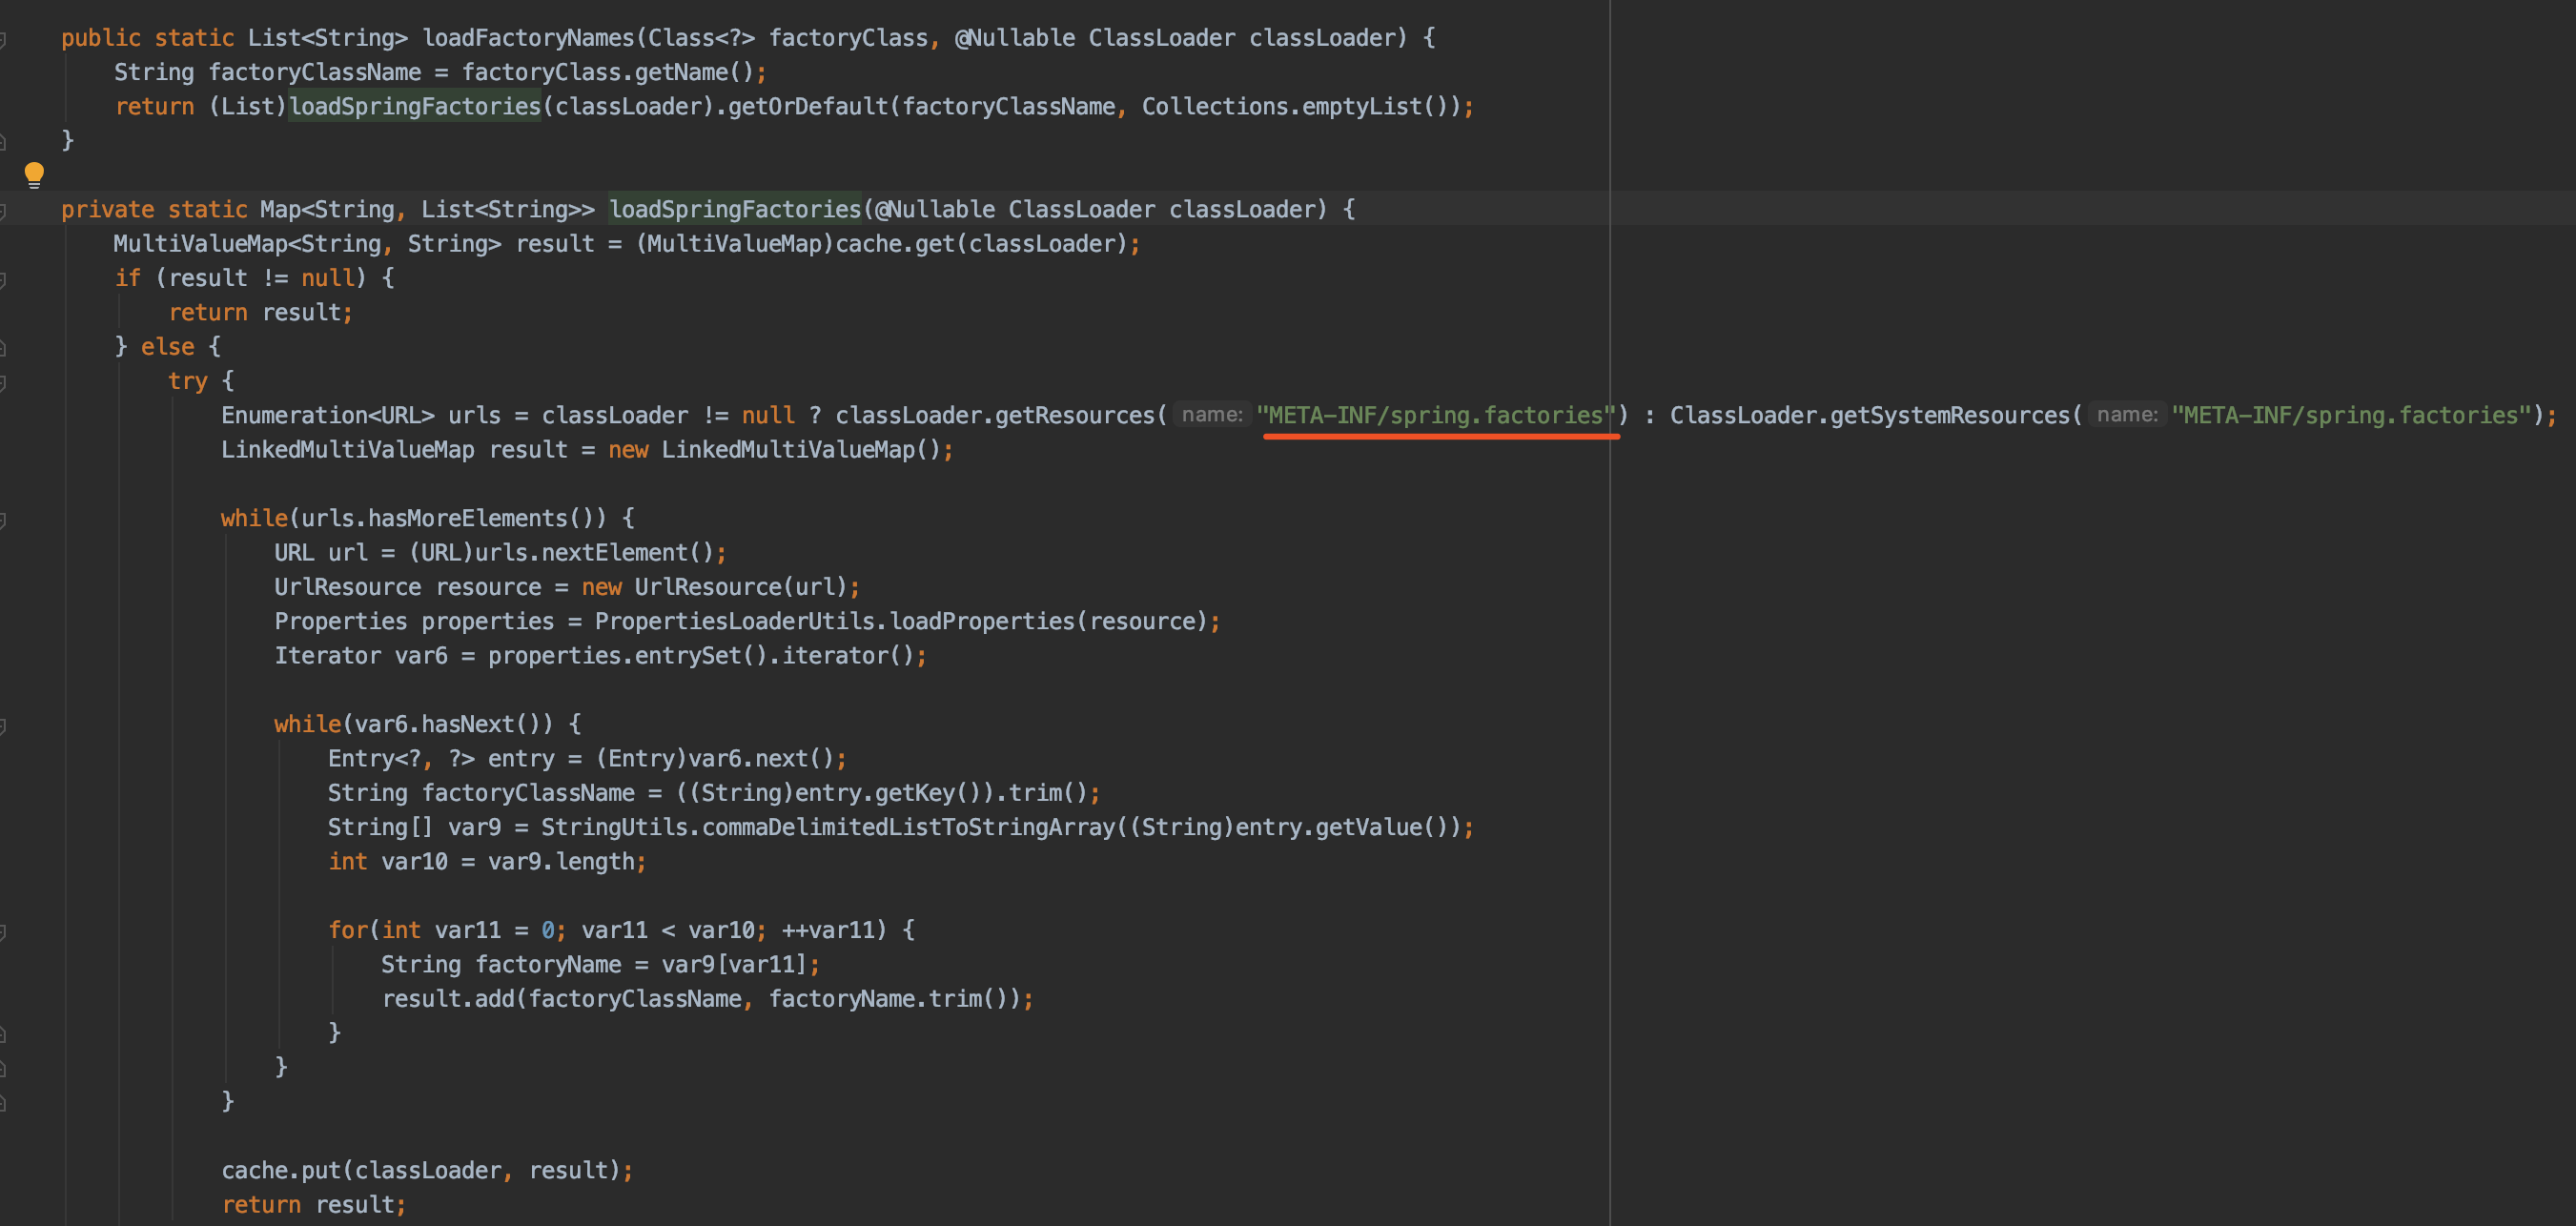Click the try keyword

click(x=188, y=381)
